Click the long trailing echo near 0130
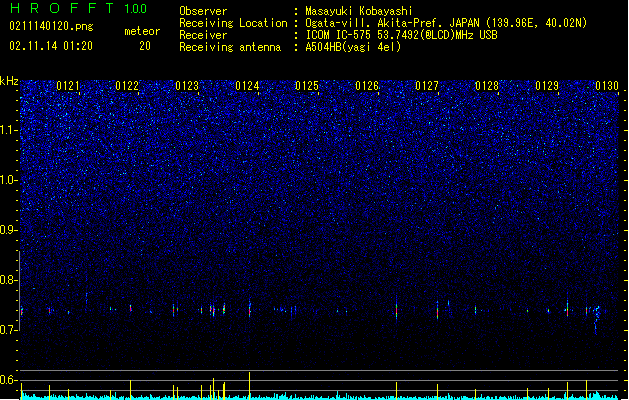Image resolution: width=629 pixels, height=400 pixels. [x=597, y=319]
